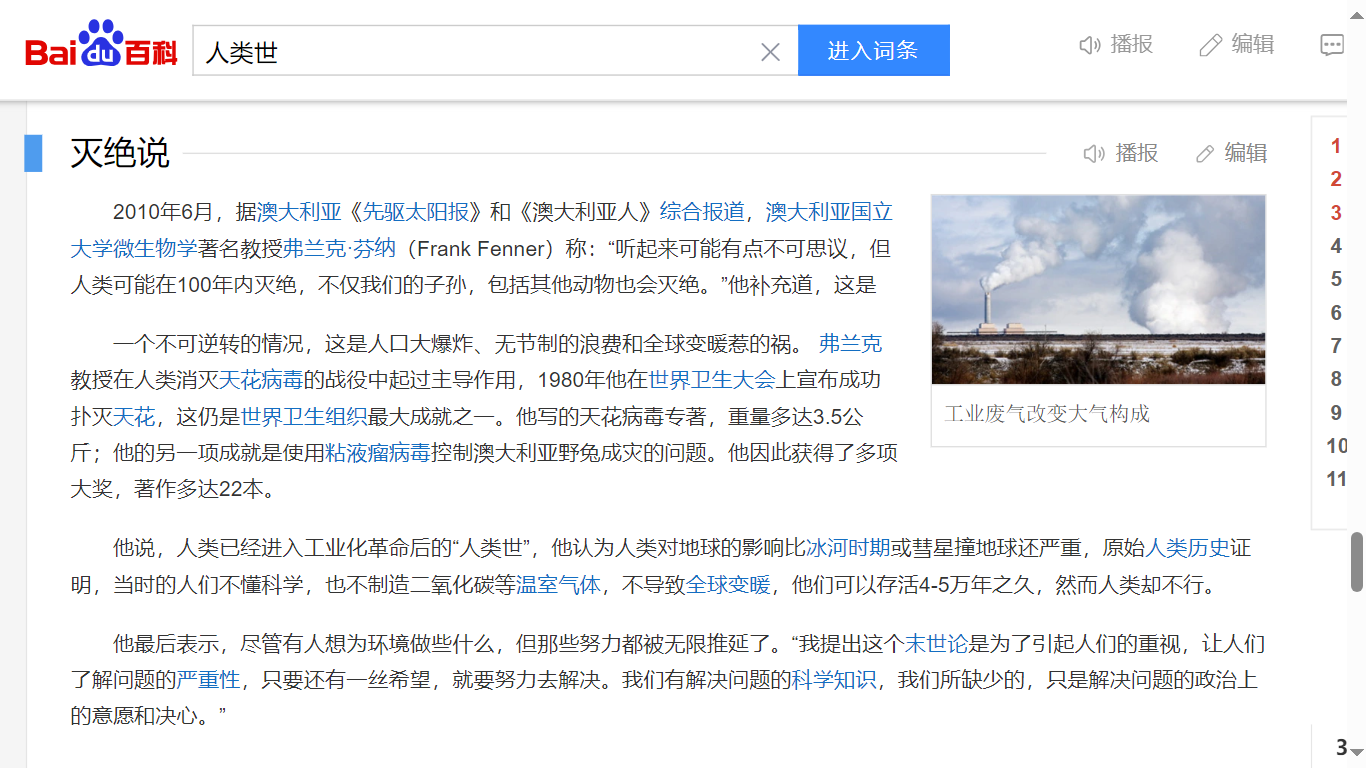Open the 严重性 link
Image resolution: width=1366 pixels, height=768 pixels.
click(208, 680)
